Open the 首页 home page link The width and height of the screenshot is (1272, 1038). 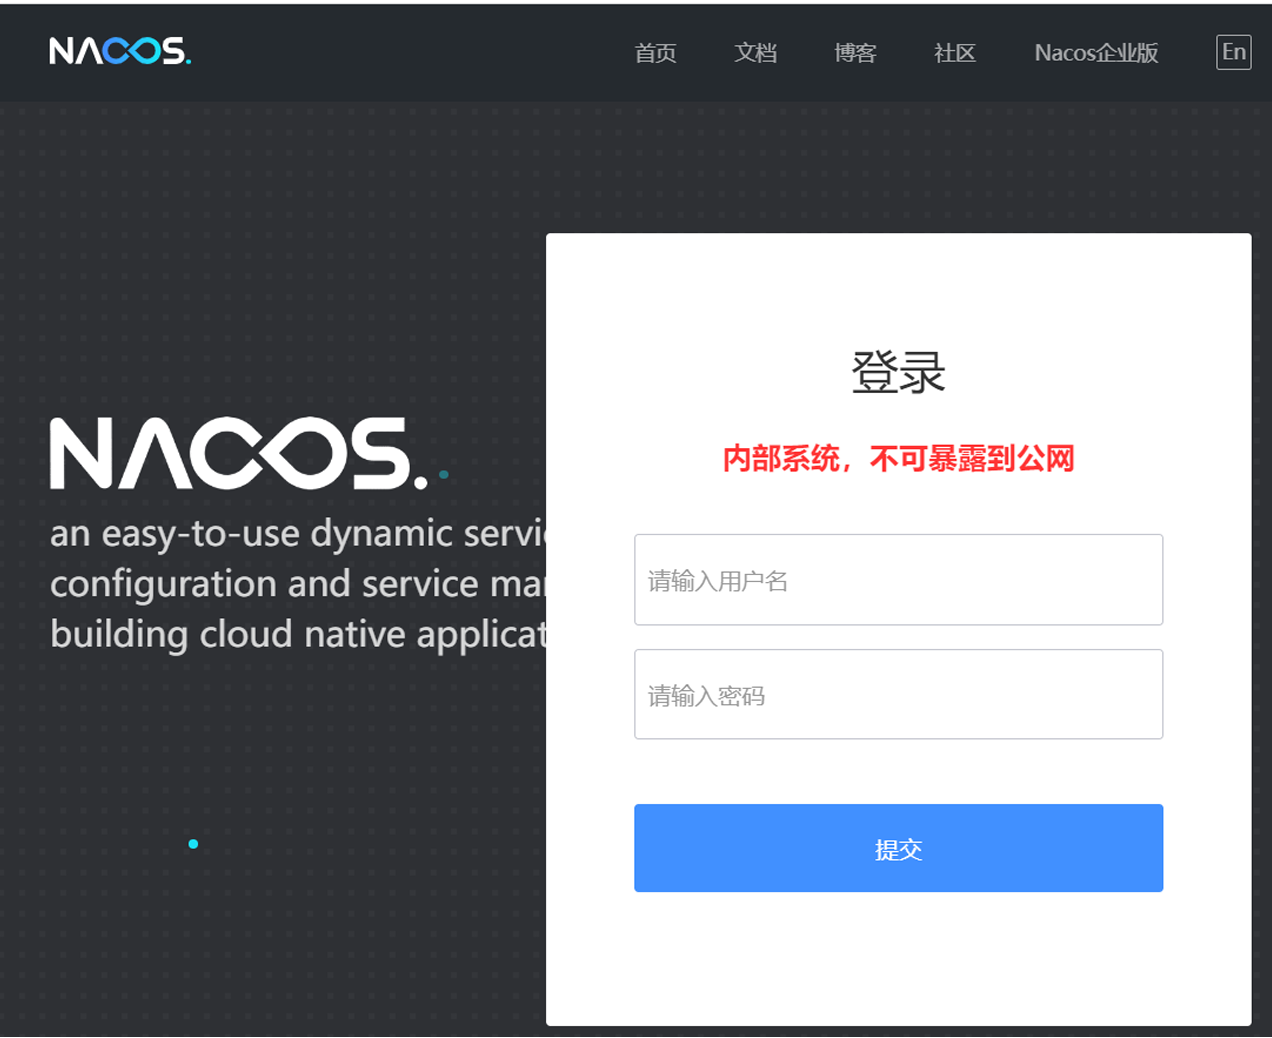coord(655,53)
